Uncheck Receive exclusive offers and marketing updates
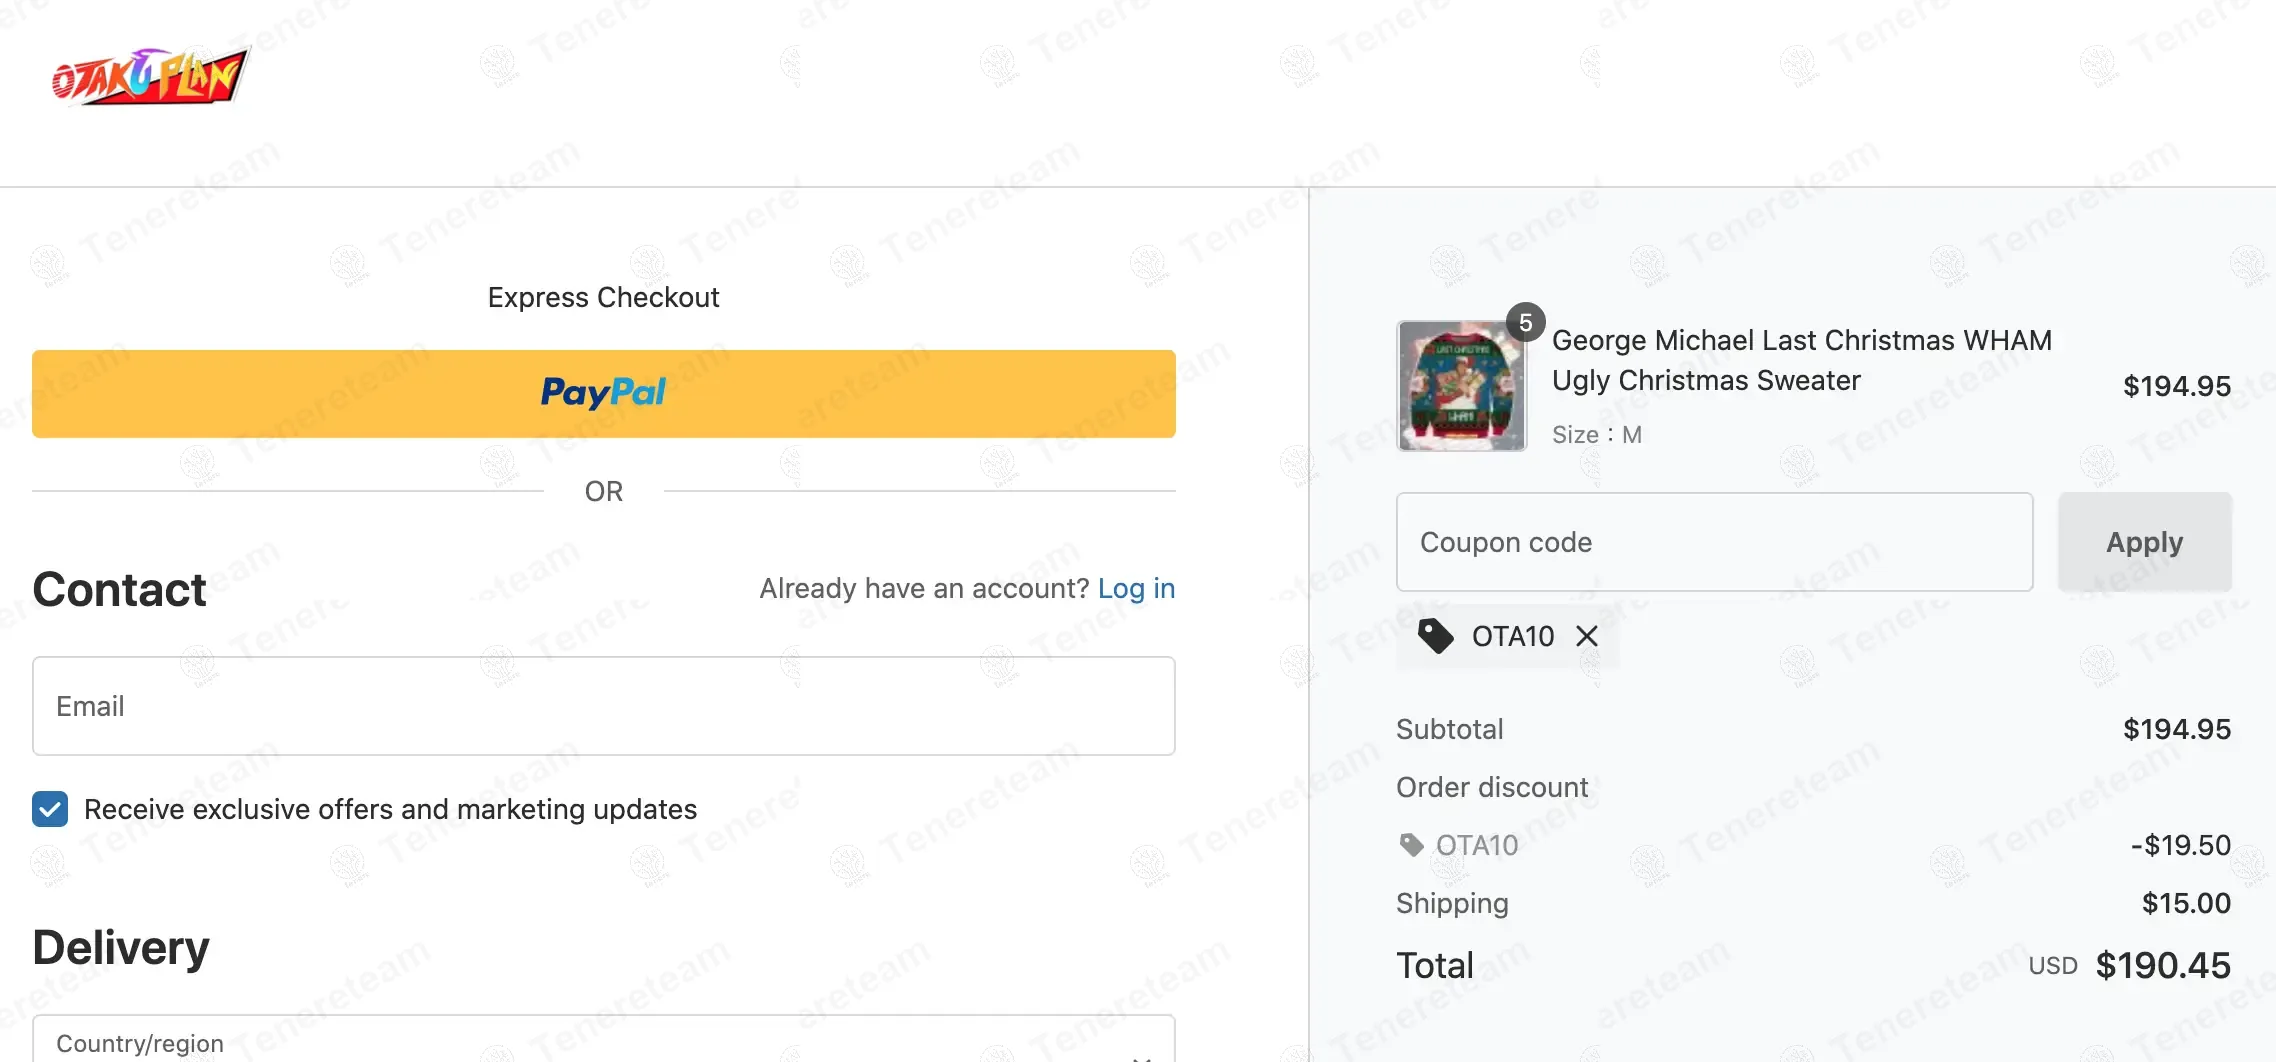This screenshot has height=1062, width=2276. pyautogui.click(x=50, y=809)
